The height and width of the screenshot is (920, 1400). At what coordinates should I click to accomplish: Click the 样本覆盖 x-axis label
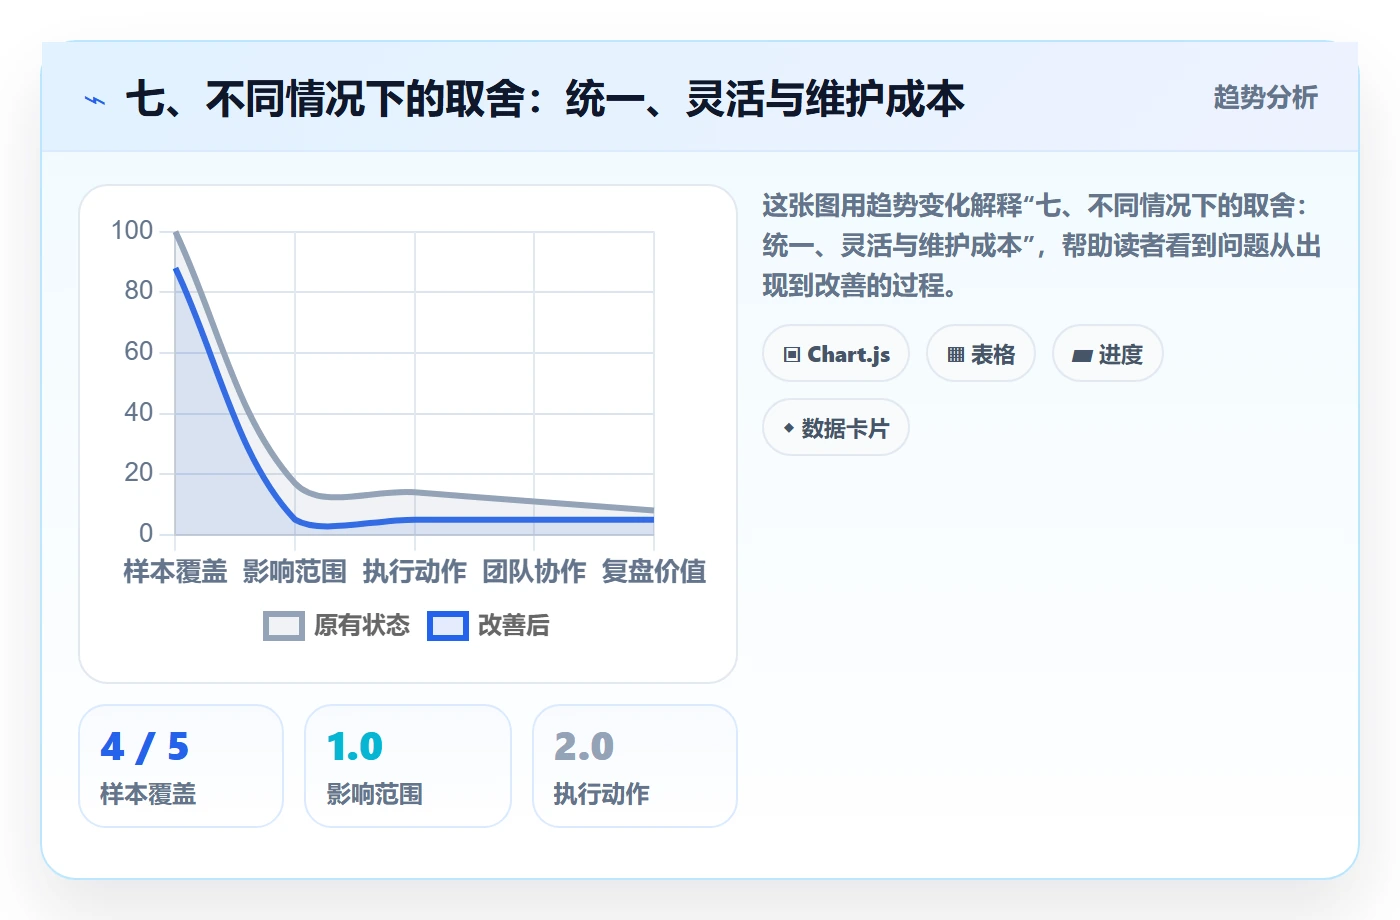coord(175,571)
